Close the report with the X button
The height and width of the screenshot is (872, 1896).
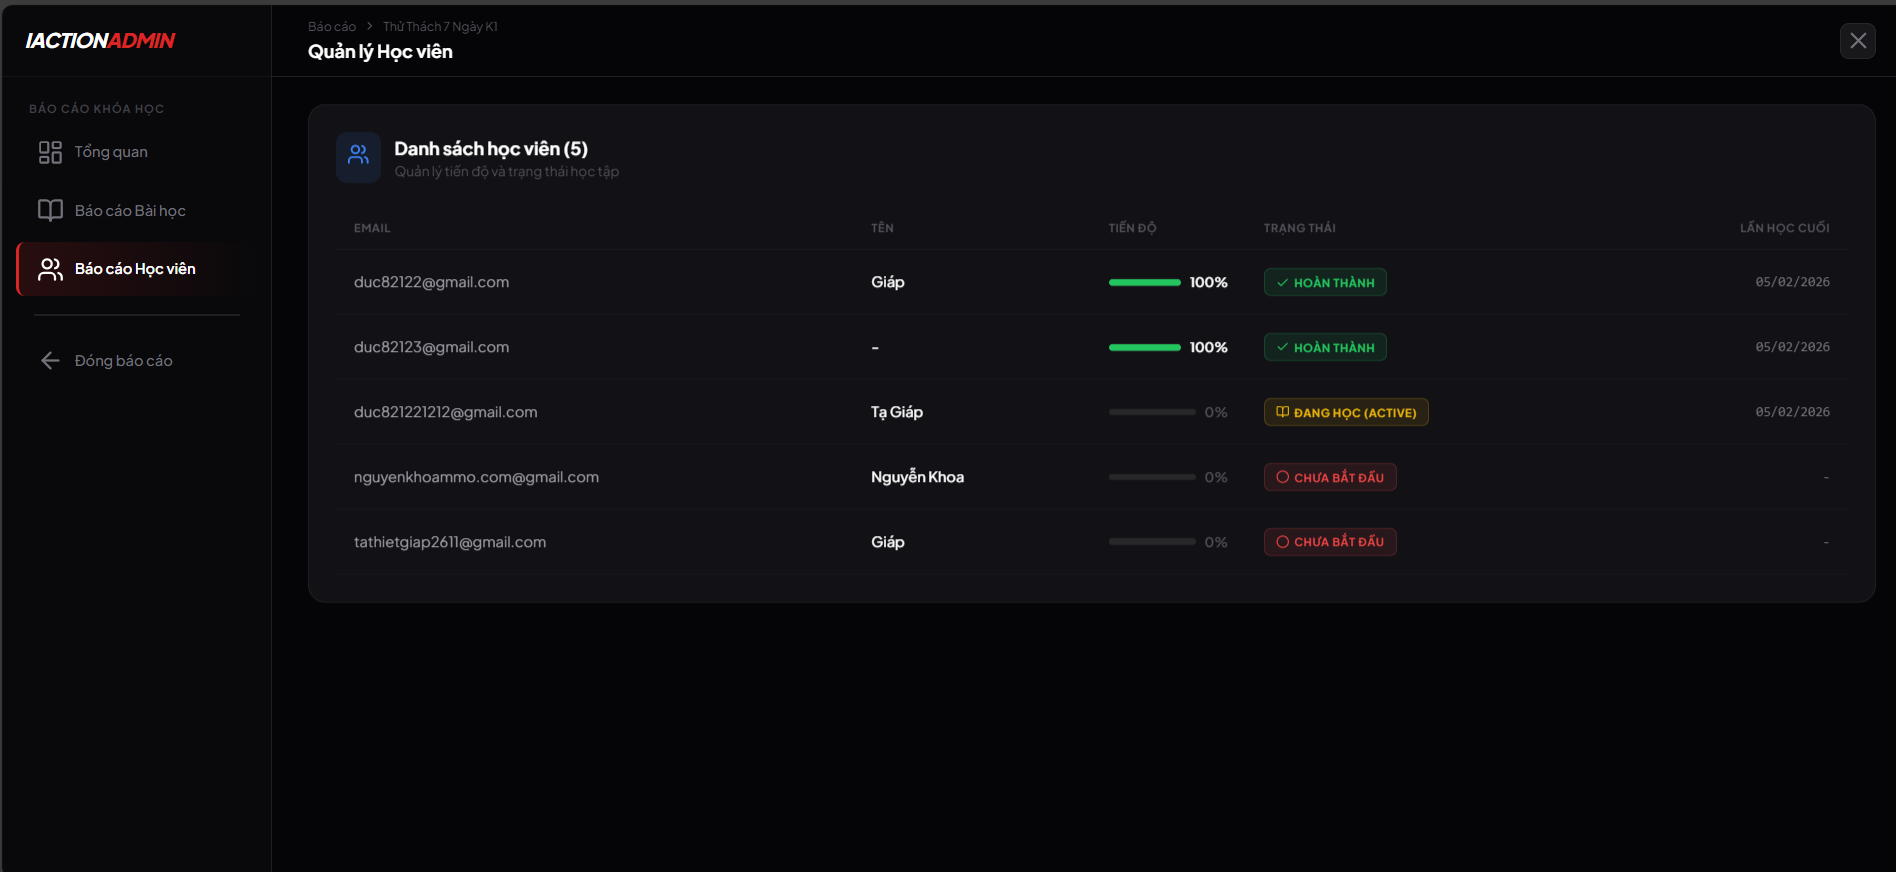click(1857, 41)
